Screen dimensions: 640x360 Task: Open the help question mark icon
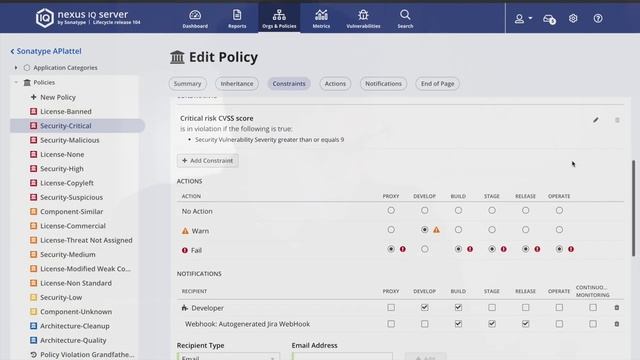click(598, 18)
